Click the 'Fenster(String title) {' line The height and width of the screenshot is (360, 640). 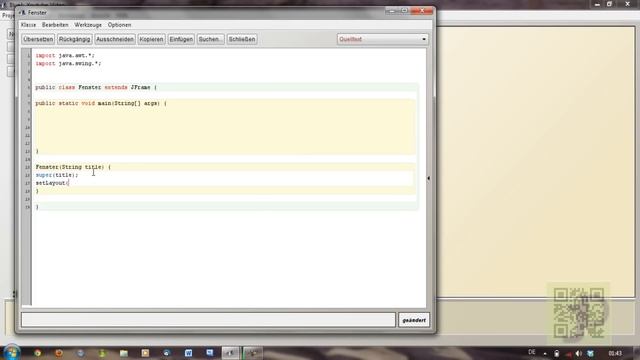point(73,167)
